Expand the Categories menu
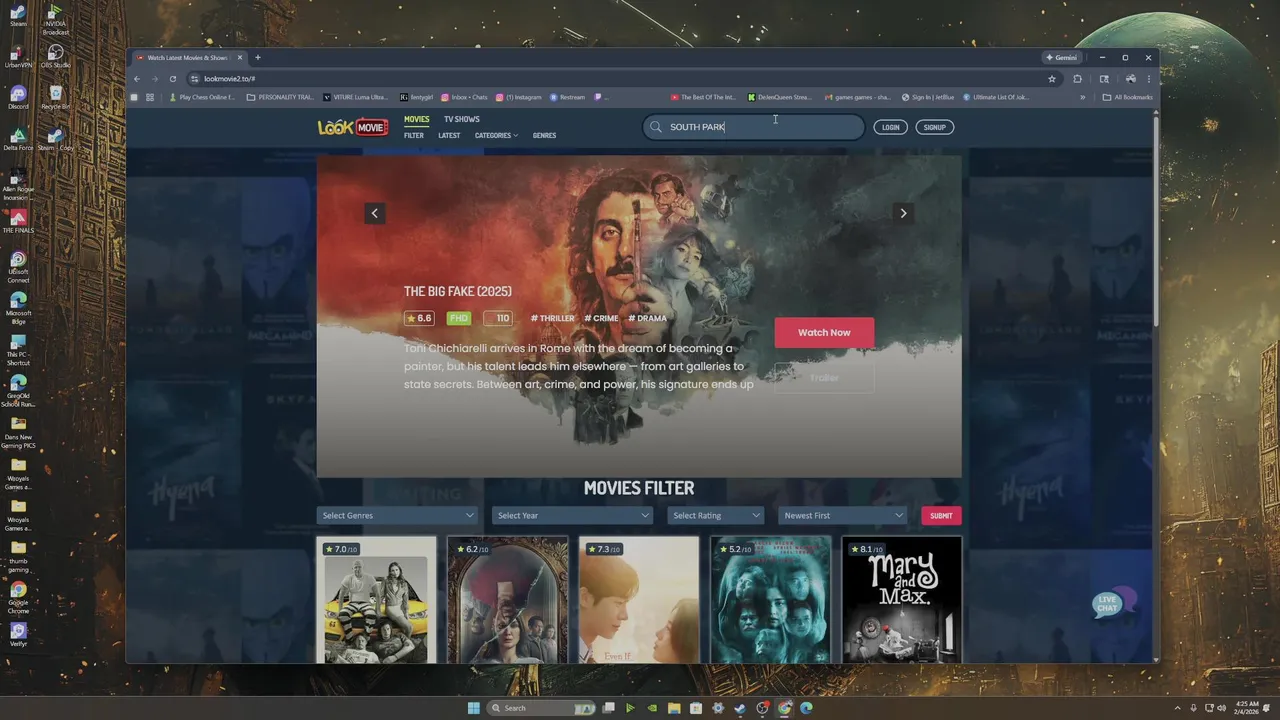1280x720 pixels. tap(496, 136)
